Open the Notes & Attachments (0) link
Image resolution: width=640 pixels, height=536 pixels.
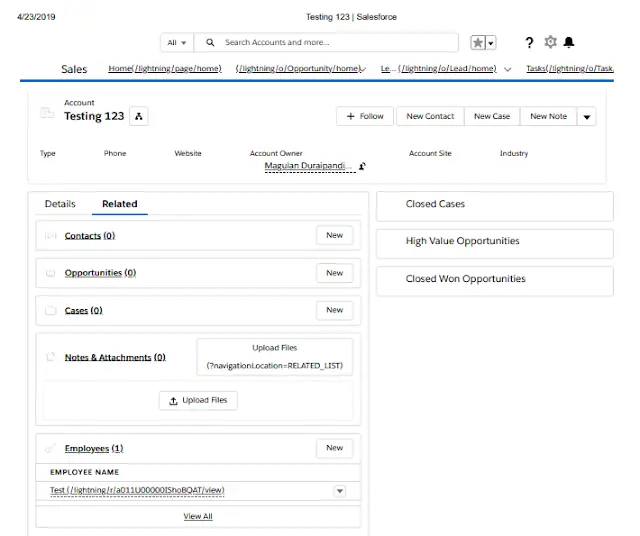[115, 357]
